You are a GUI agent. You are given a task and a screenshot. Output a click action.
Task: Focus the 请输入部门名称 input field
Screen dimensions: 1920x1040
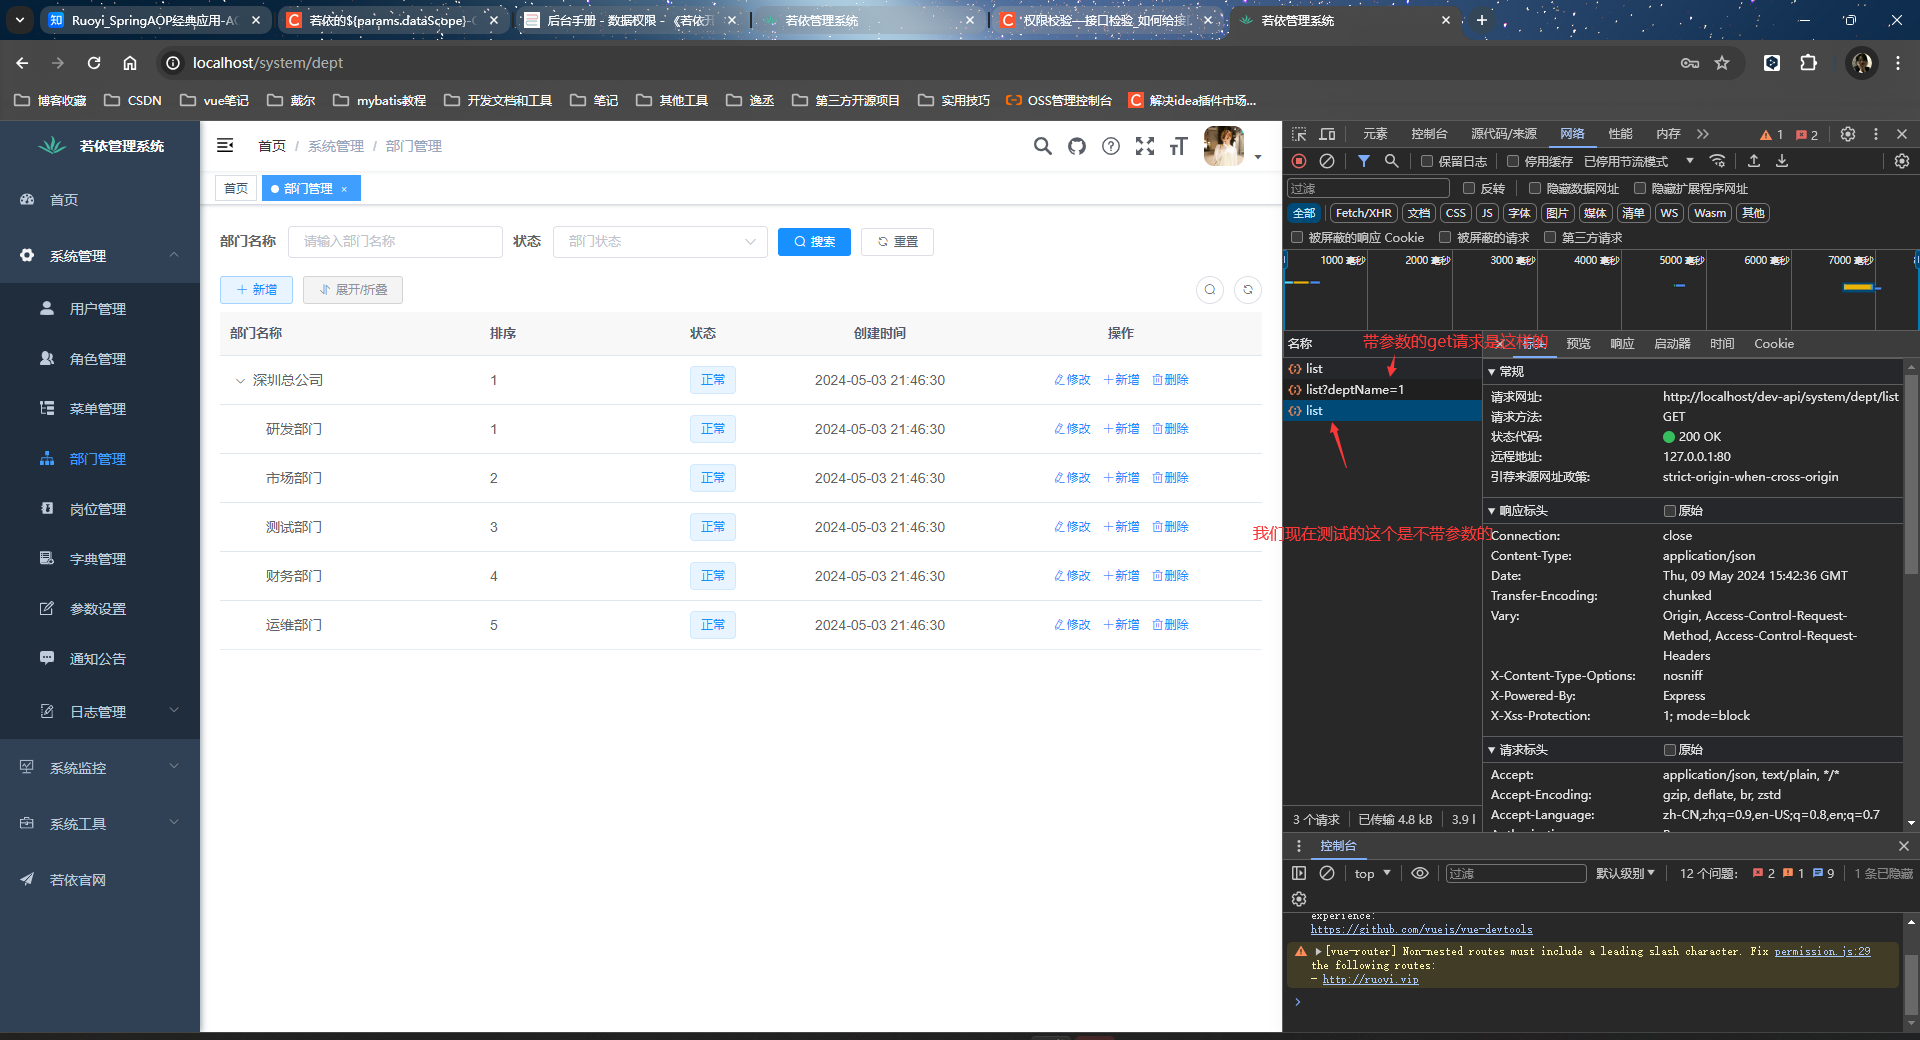pos(395,242)
